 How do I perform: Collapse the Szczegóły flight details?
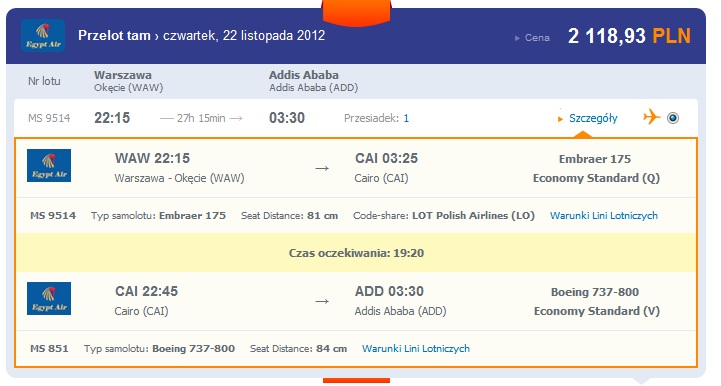[593, 118]
